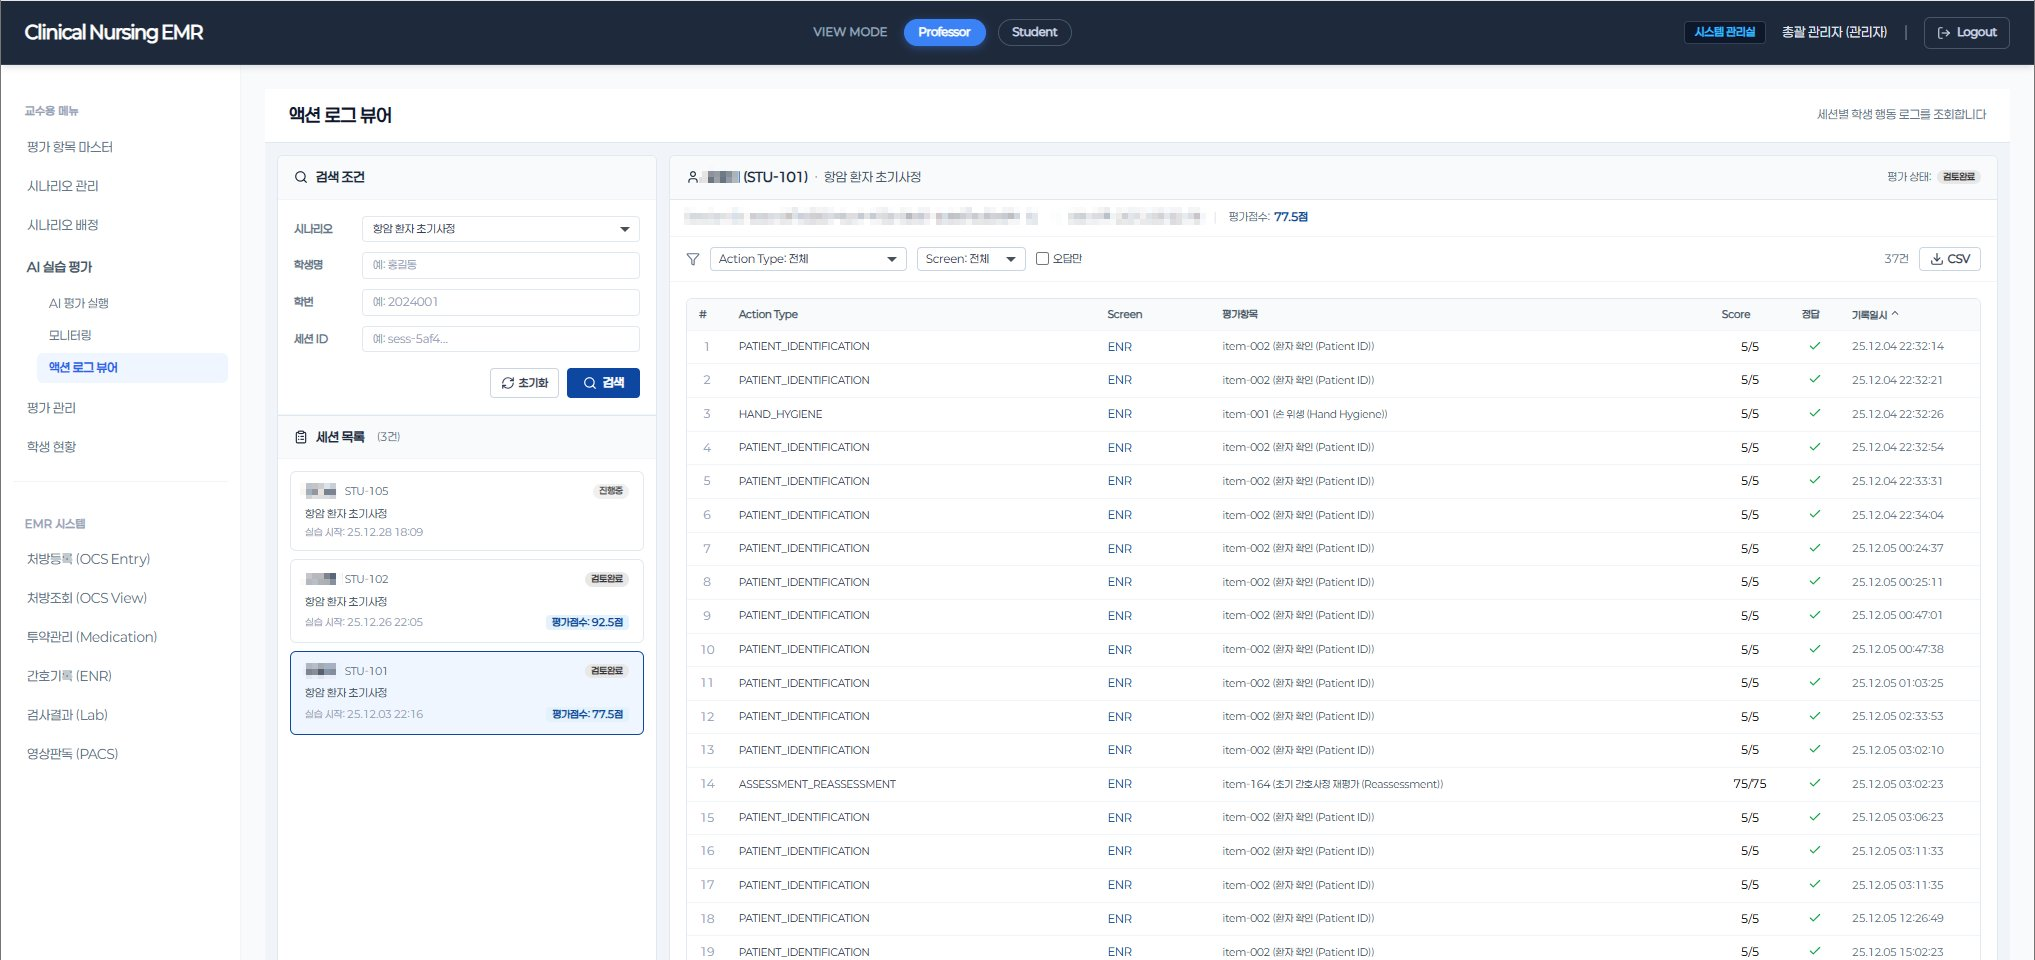Click ENR link in row 1
Image resolution: width=2035 pixels, height=960 pixels.
point(1120,346)
